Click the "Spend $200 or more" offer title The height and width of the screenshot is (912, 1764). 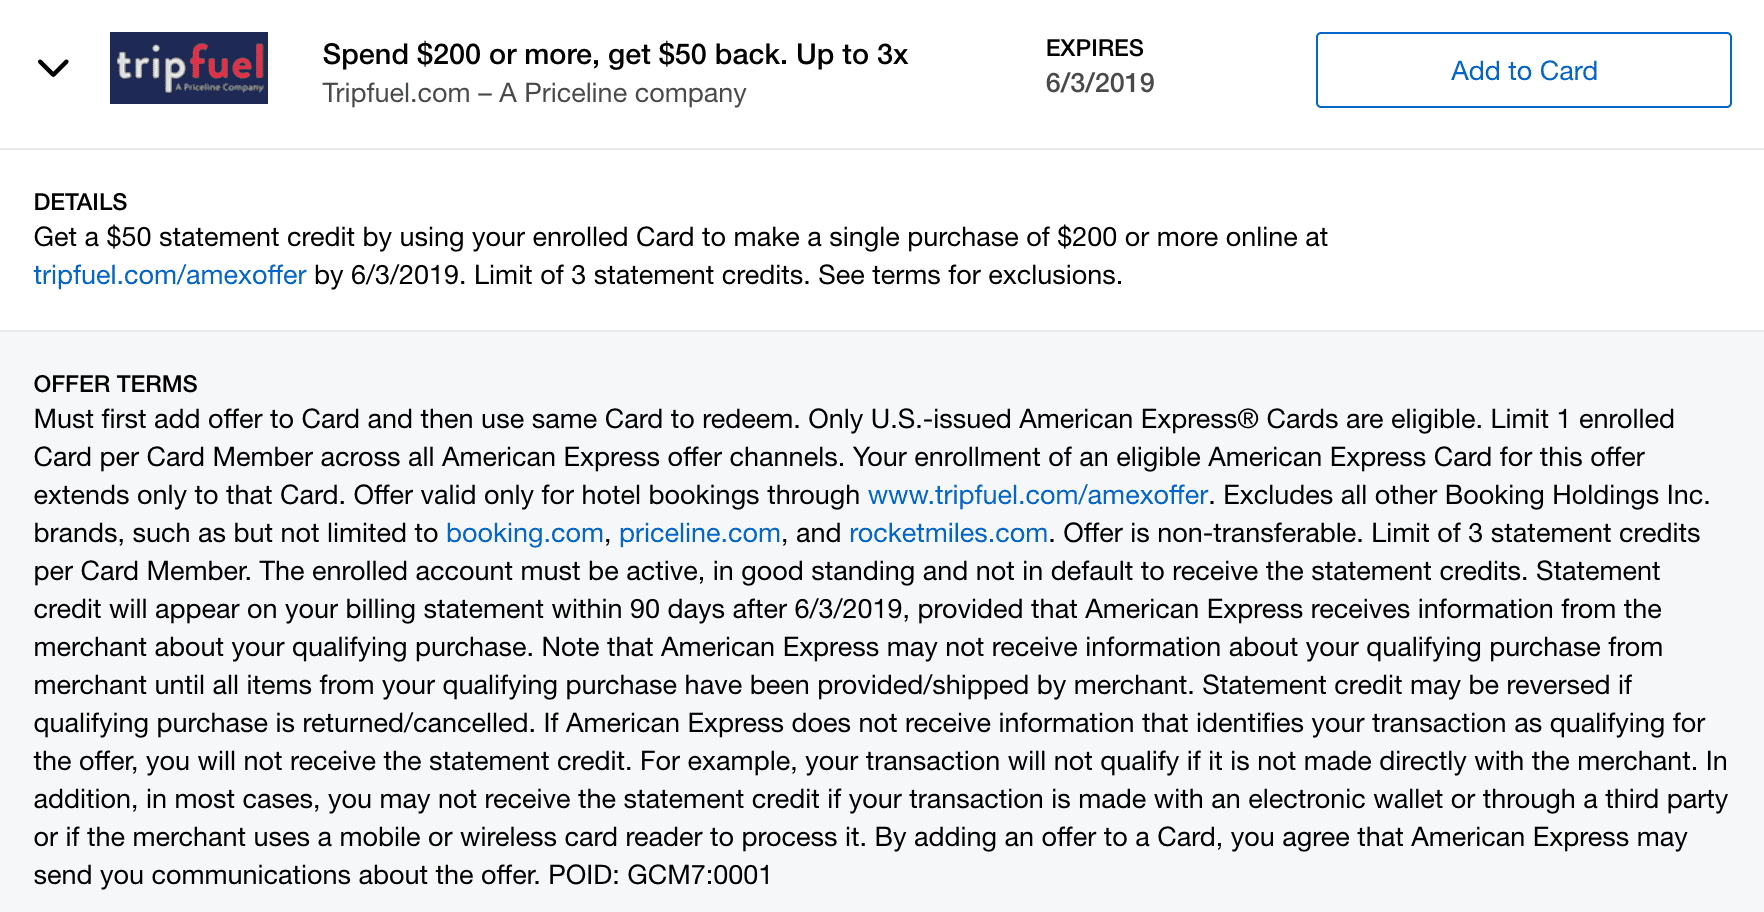614,54
